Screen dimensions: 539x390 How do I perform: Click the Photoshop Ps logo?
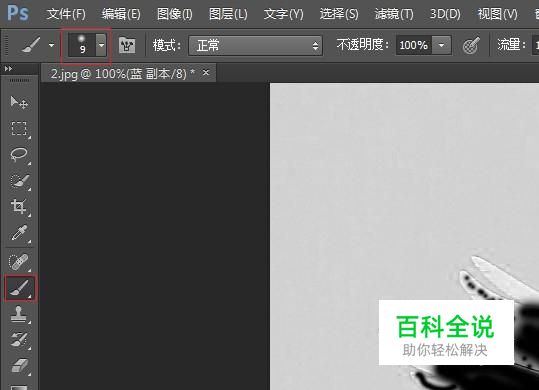coord(18,13)
